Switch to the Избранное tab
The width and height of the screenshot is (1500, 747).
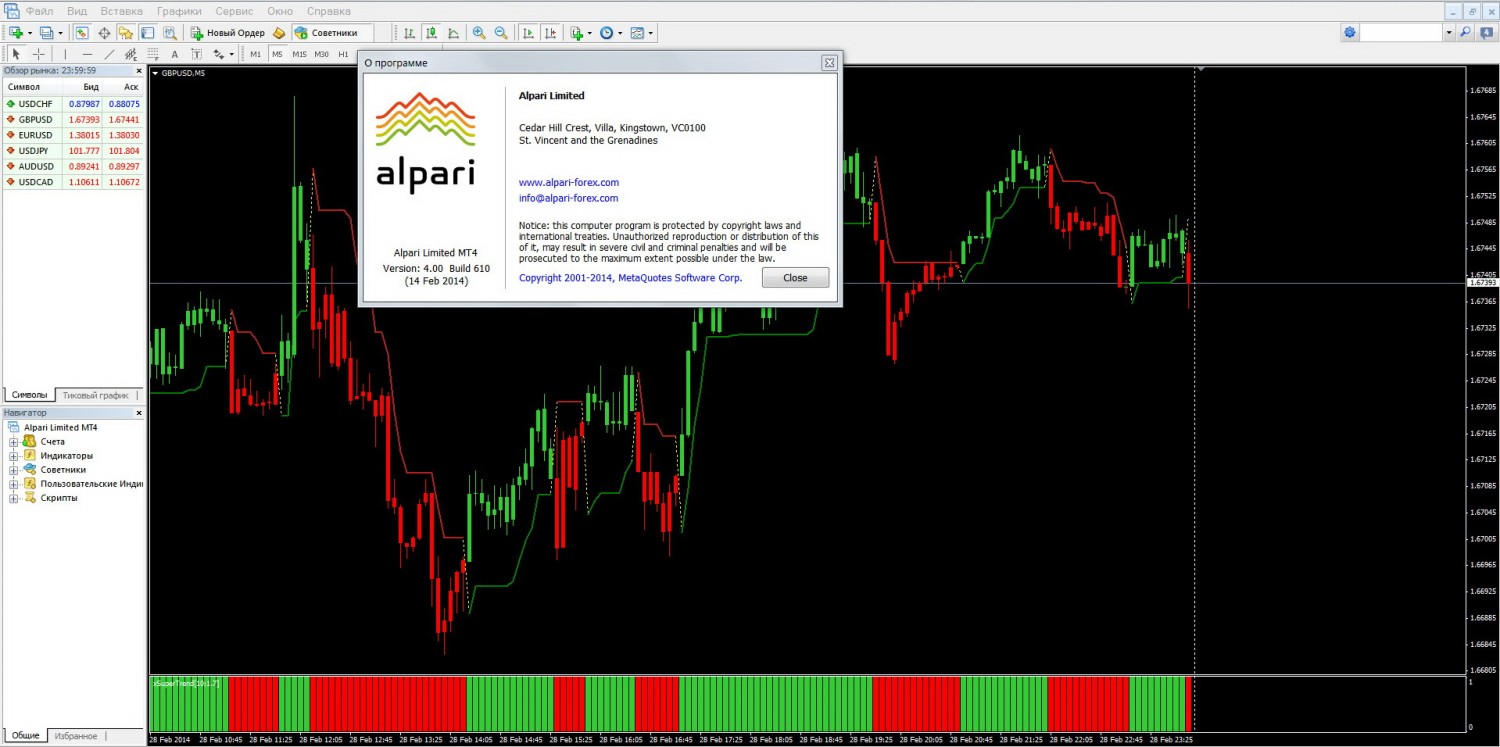tap(76, 735)
